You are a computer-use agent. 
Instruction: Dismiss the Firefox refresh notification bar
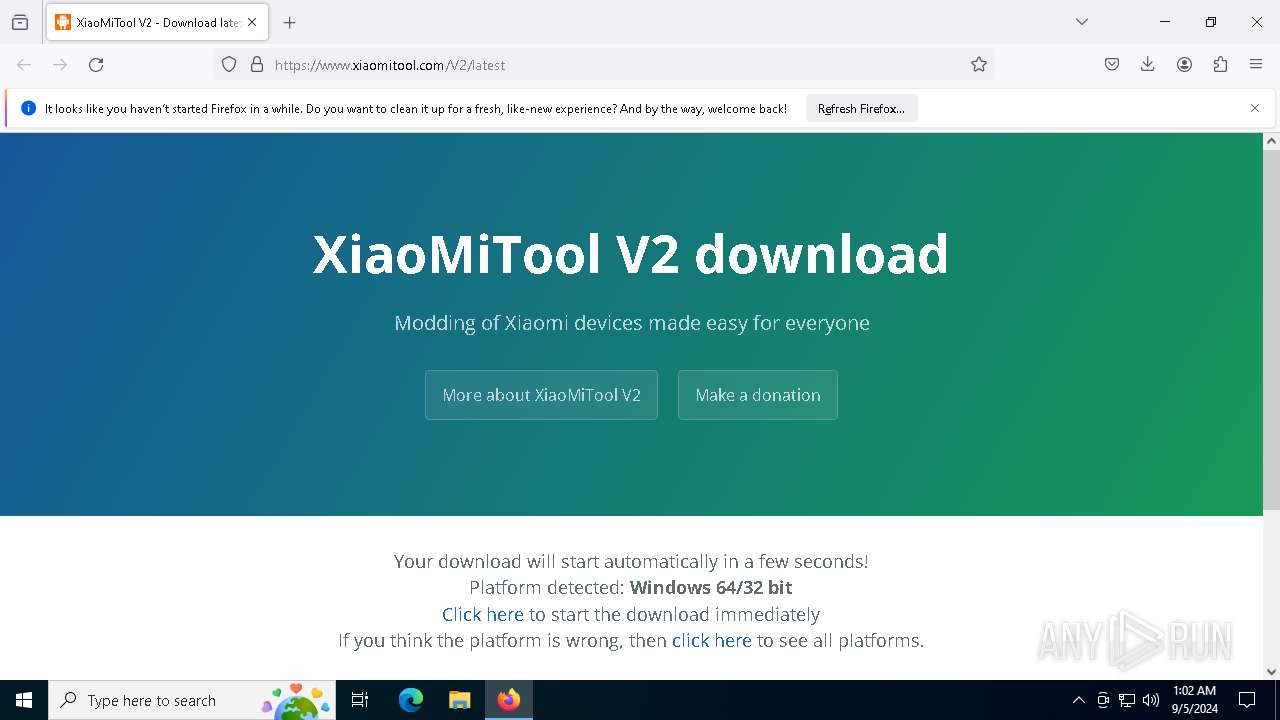[x=1255, y=108]
